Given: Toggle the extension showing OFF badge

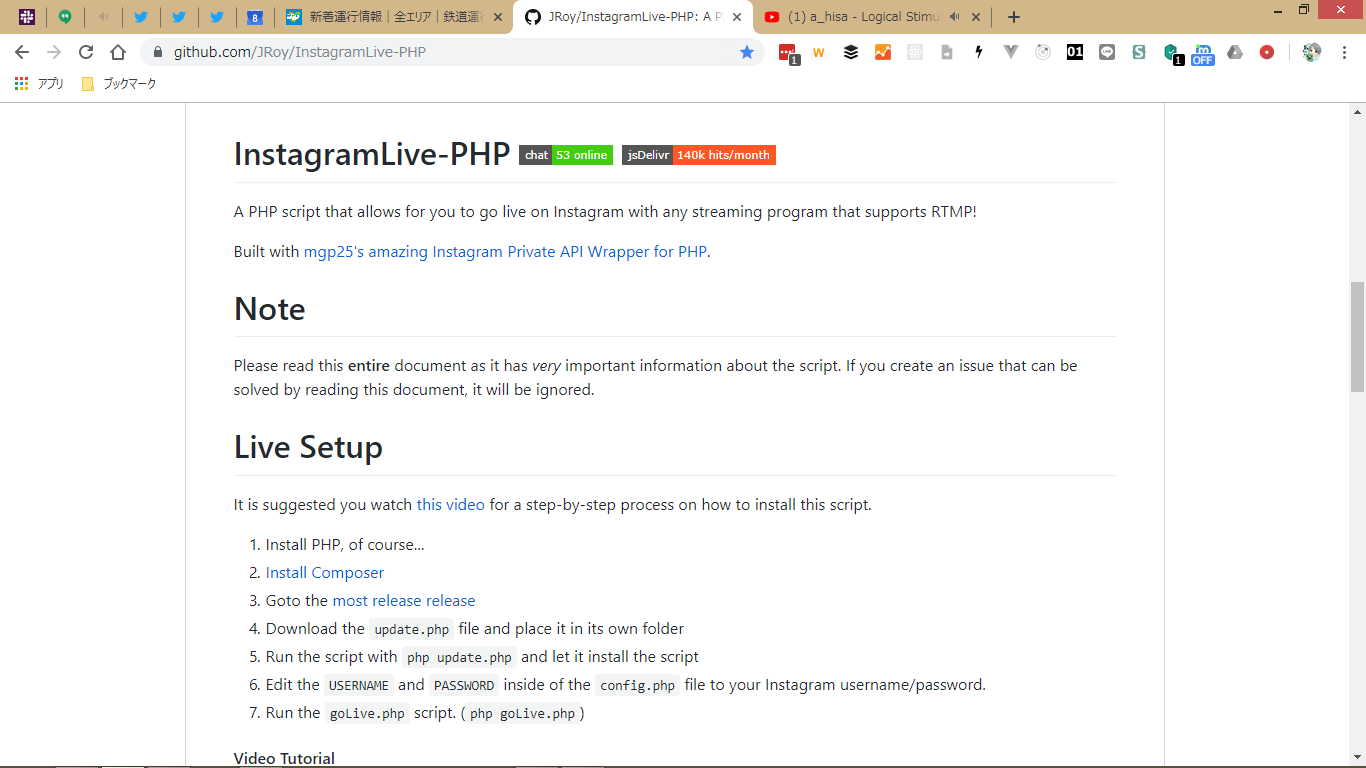Looking at the screenshot, I should coord(1202,53).
